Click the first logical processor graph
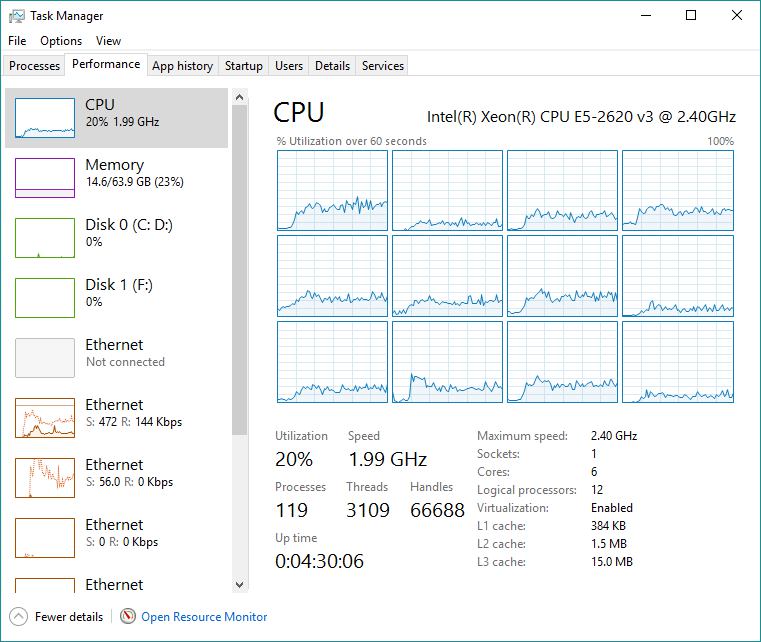This screenshot has height=642, width=761. pos(332,190)
